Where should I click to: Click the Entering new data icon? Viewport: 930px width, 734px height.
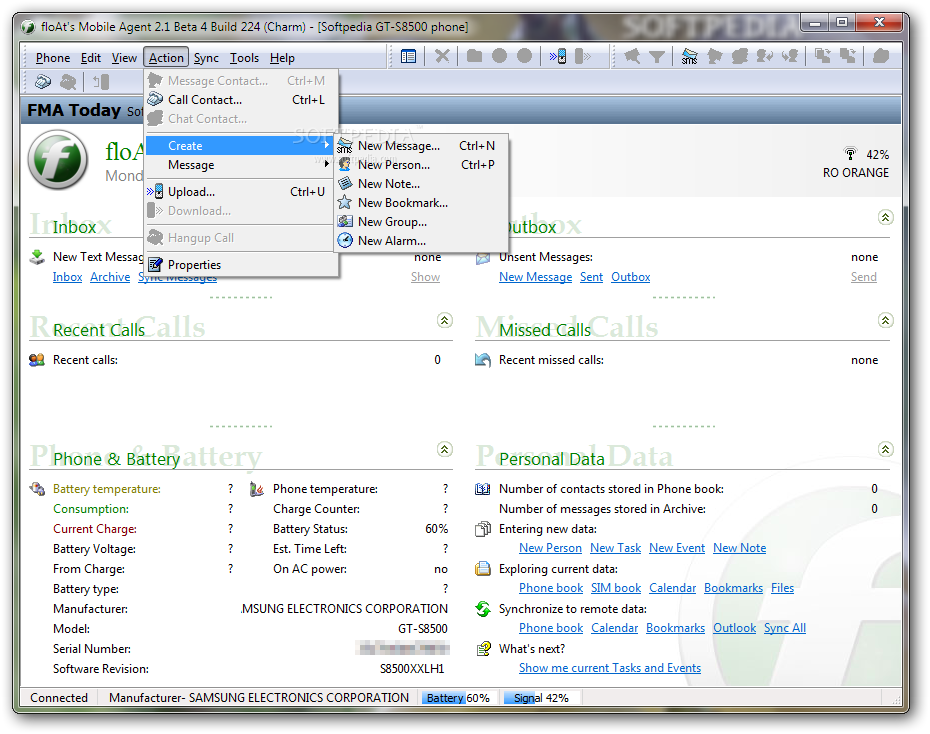483,529
